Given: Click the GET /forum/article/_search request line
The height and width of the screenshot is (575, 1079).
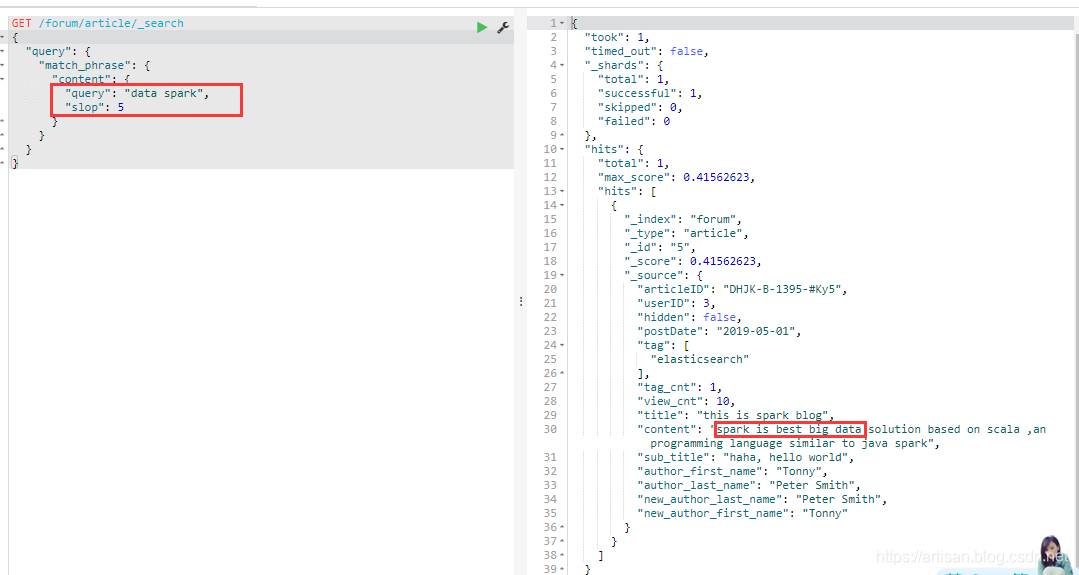Looking at the screenshot, I should tap(98, 23).
